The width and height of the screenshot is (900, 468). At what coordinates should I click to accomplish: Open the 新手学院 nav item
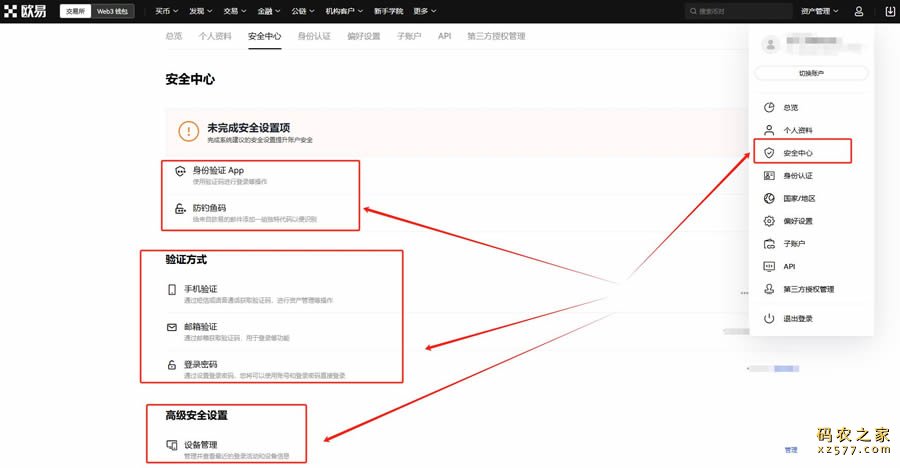[x=388, y=11]
